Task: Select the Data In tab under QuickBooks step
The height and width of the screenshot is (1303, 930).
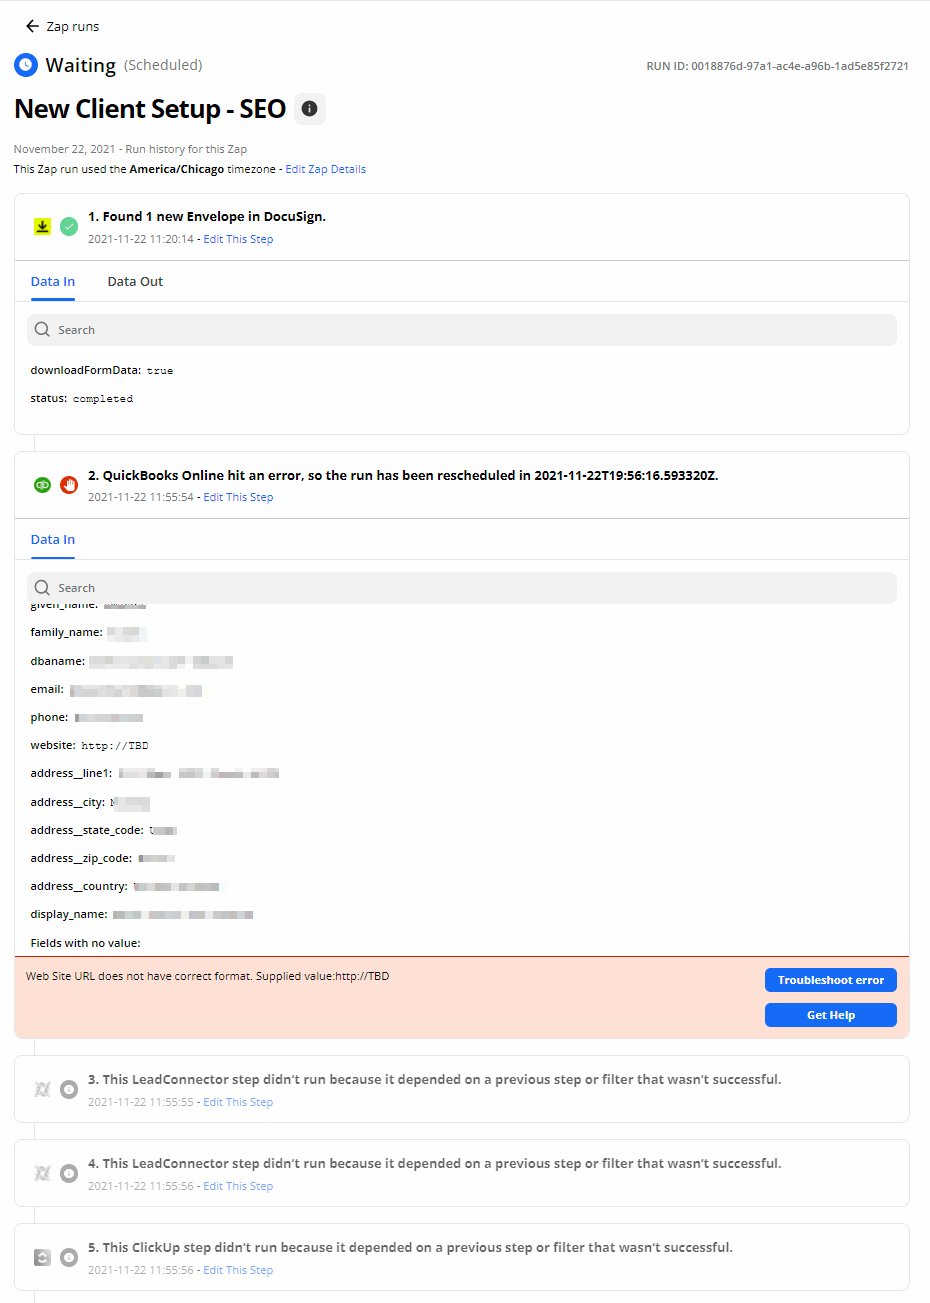Action: click(x=53, y=540)
